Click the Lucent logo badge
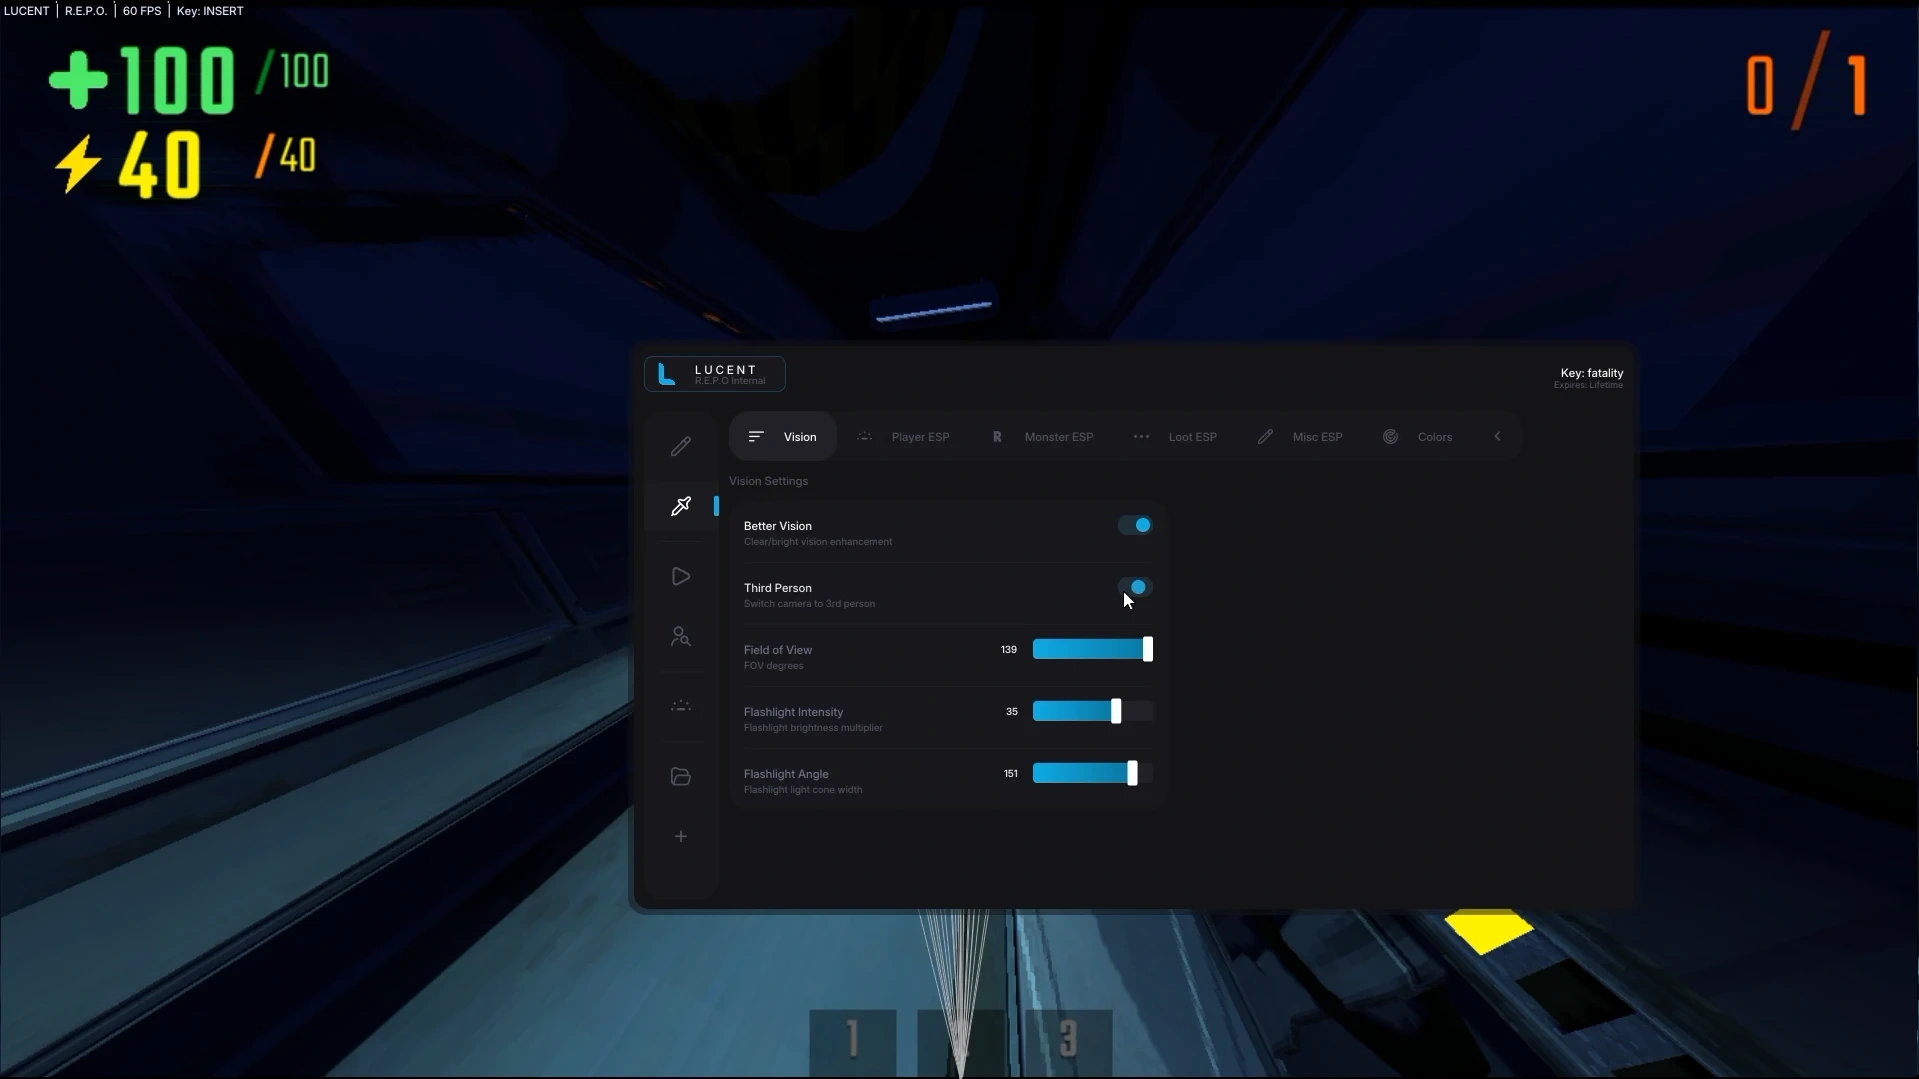Screen dimensions: 1919x1079 (715, 374)
